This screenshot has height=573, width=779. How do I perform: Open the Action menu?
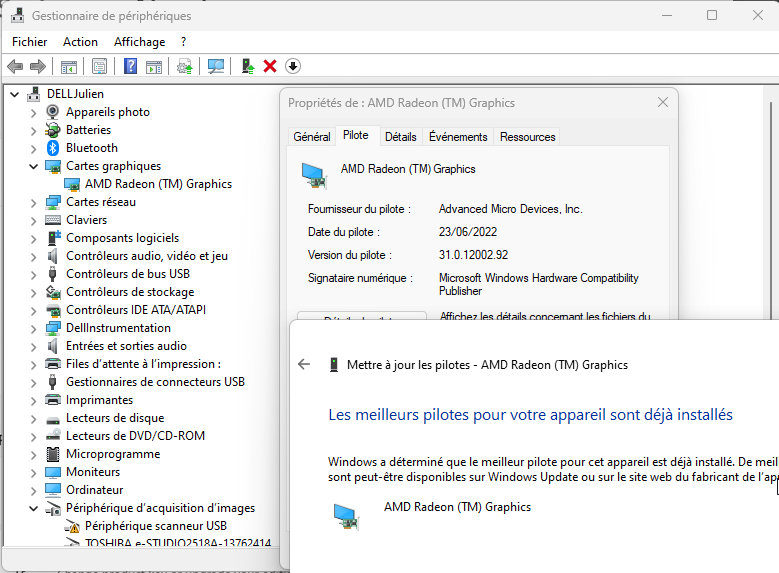click(x=80, y=42)
